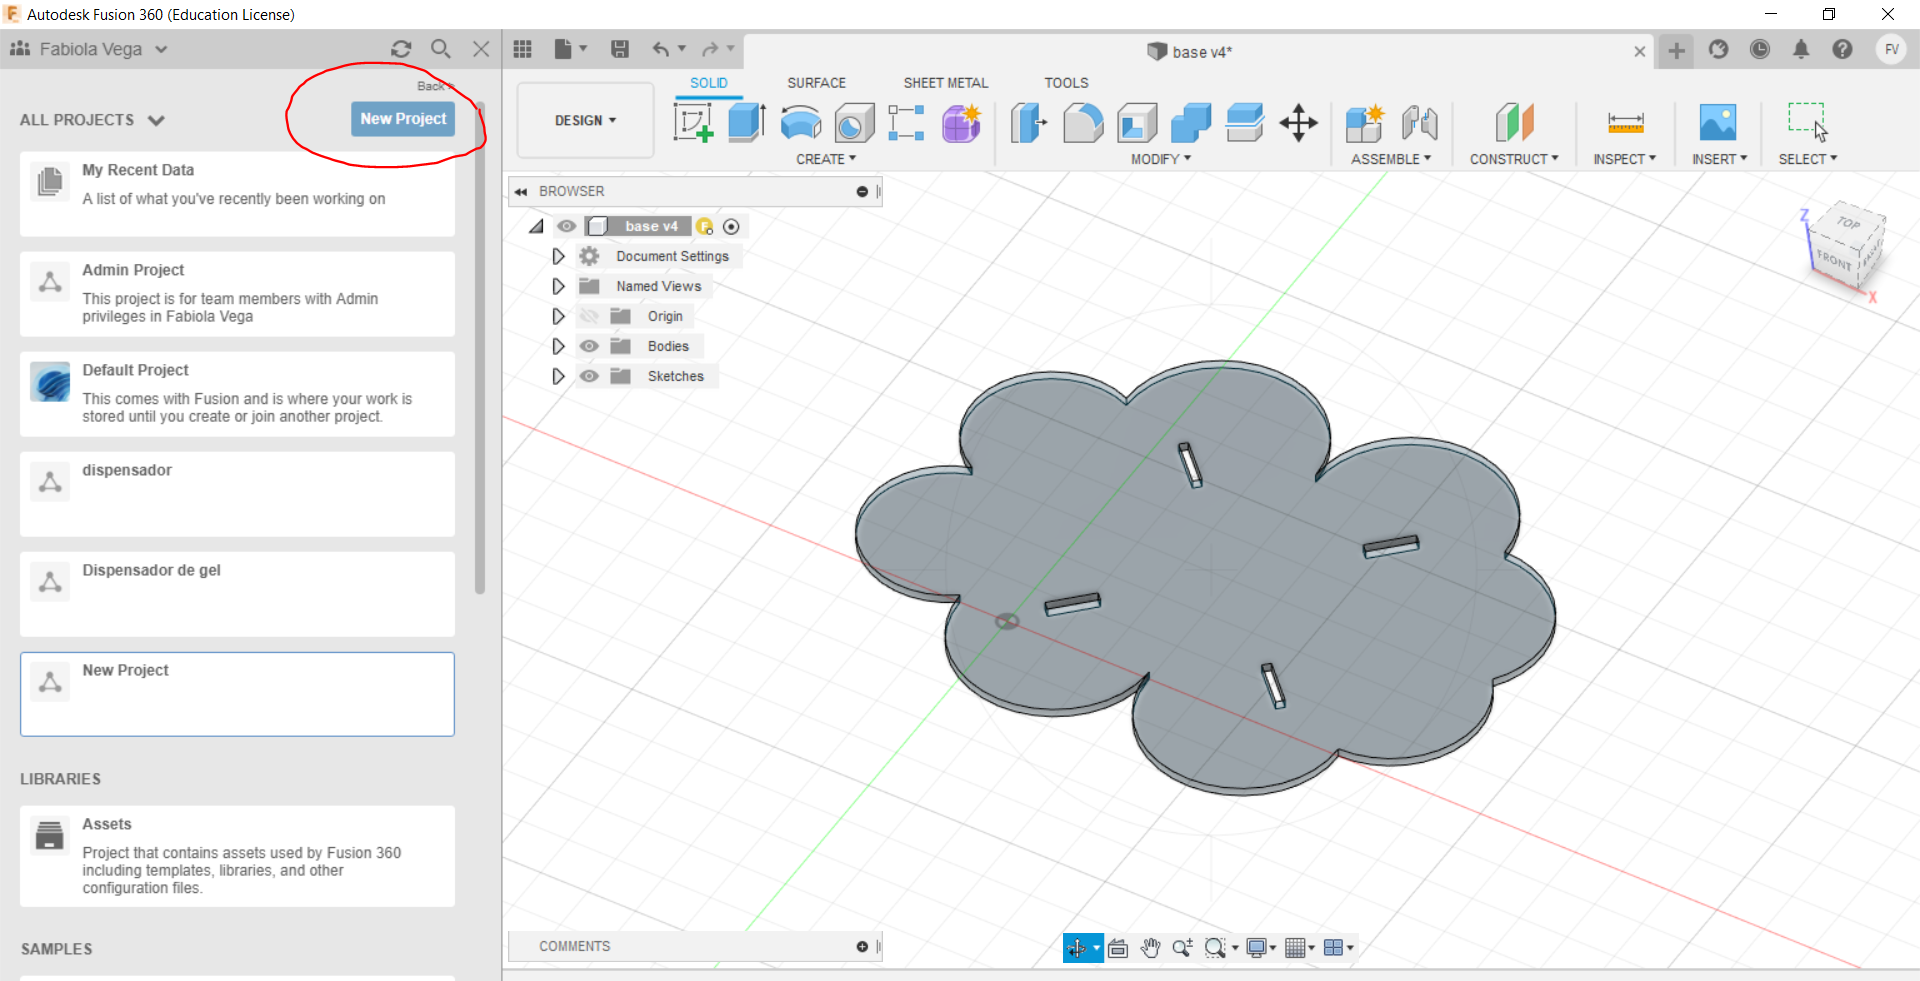This screenshot has height=981, width=1920.
Task: Click the Save icon in the toolbar
Action: pos(620,49)
